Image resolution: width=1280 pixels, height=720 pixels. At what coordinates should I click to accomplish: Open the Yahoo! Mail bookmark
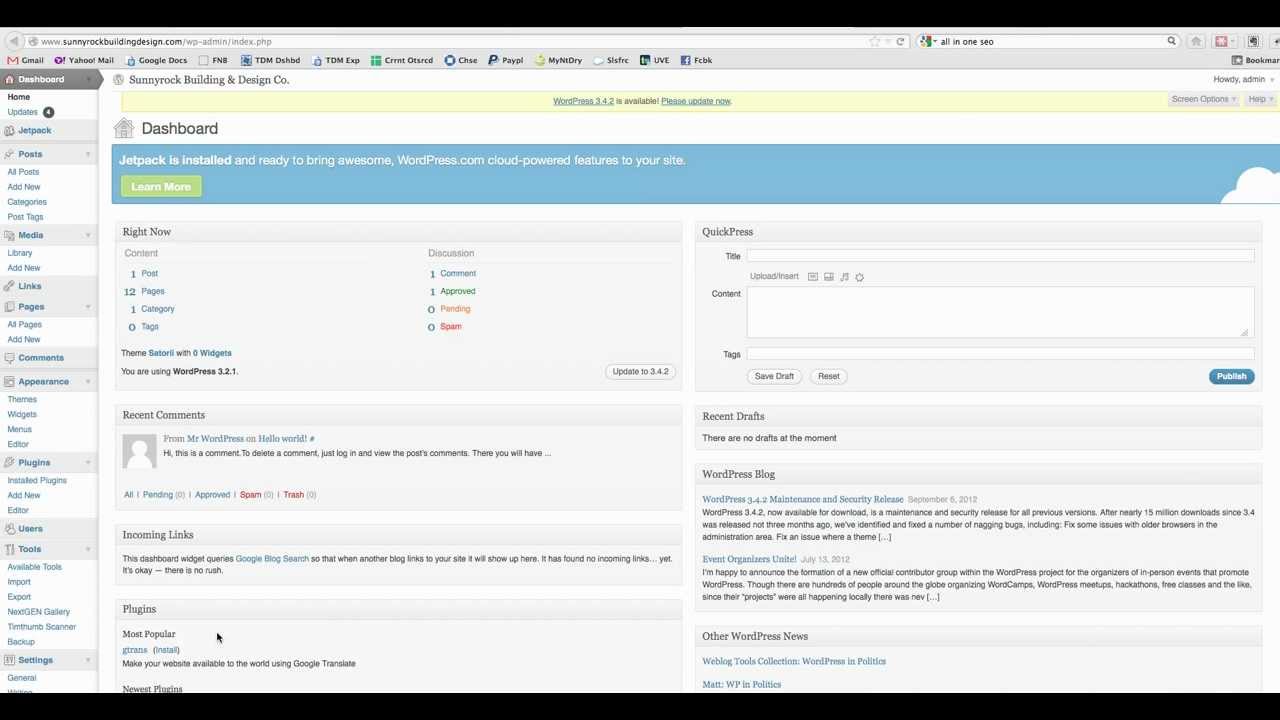click(x=84, y=60)
